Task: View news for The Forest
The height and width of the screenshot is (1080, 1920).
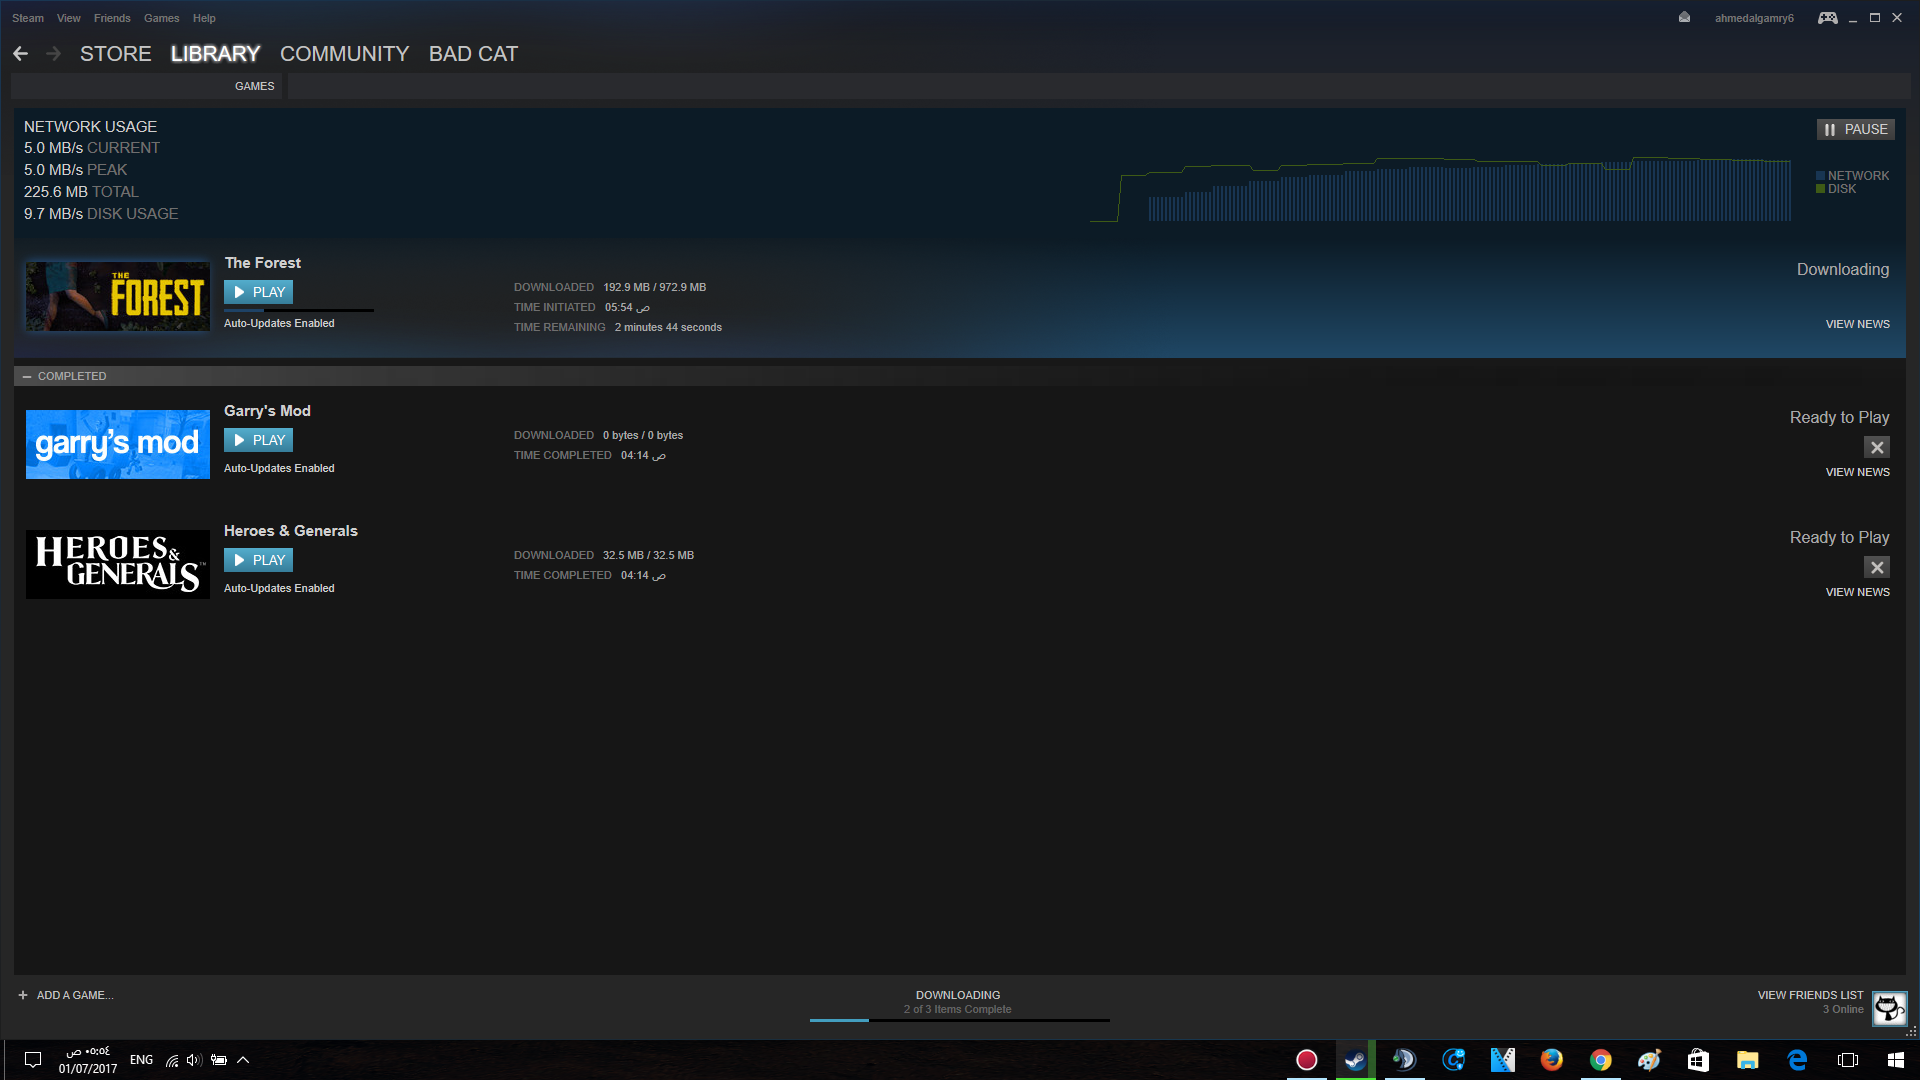Action: (1857, 324)
